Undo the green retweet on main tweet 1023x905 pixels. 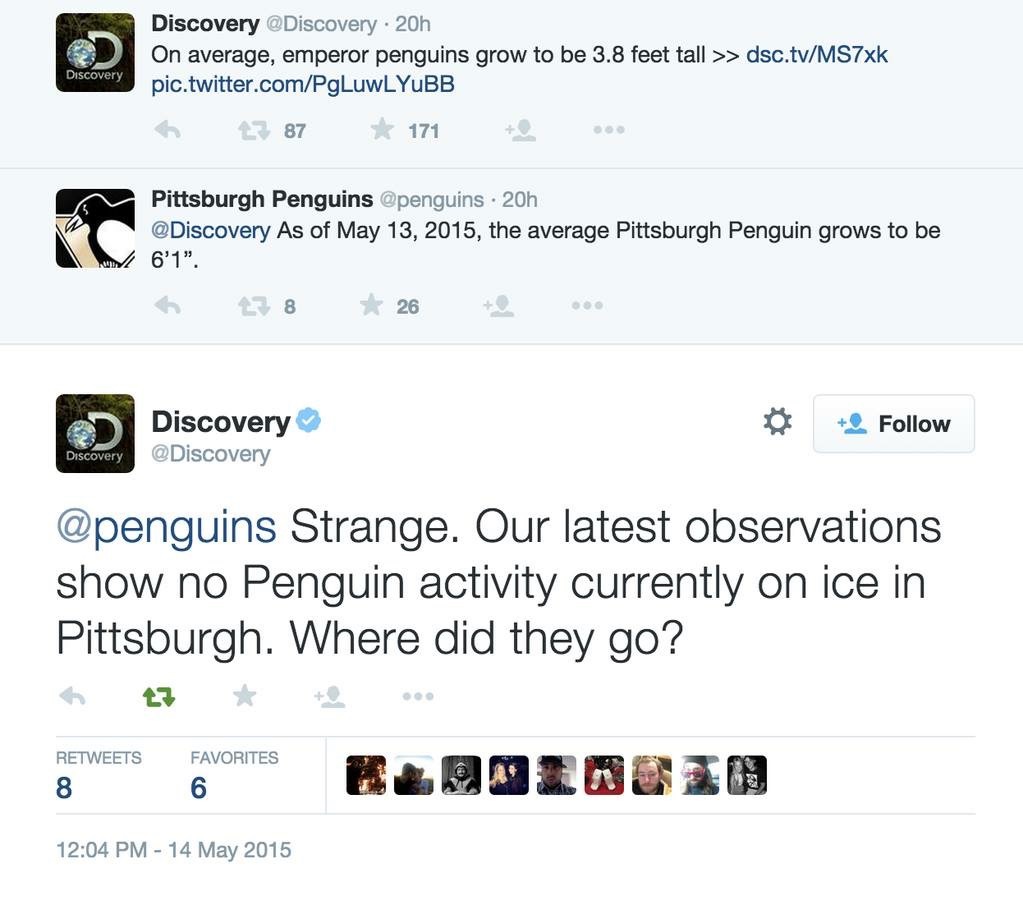coord(158,696)
